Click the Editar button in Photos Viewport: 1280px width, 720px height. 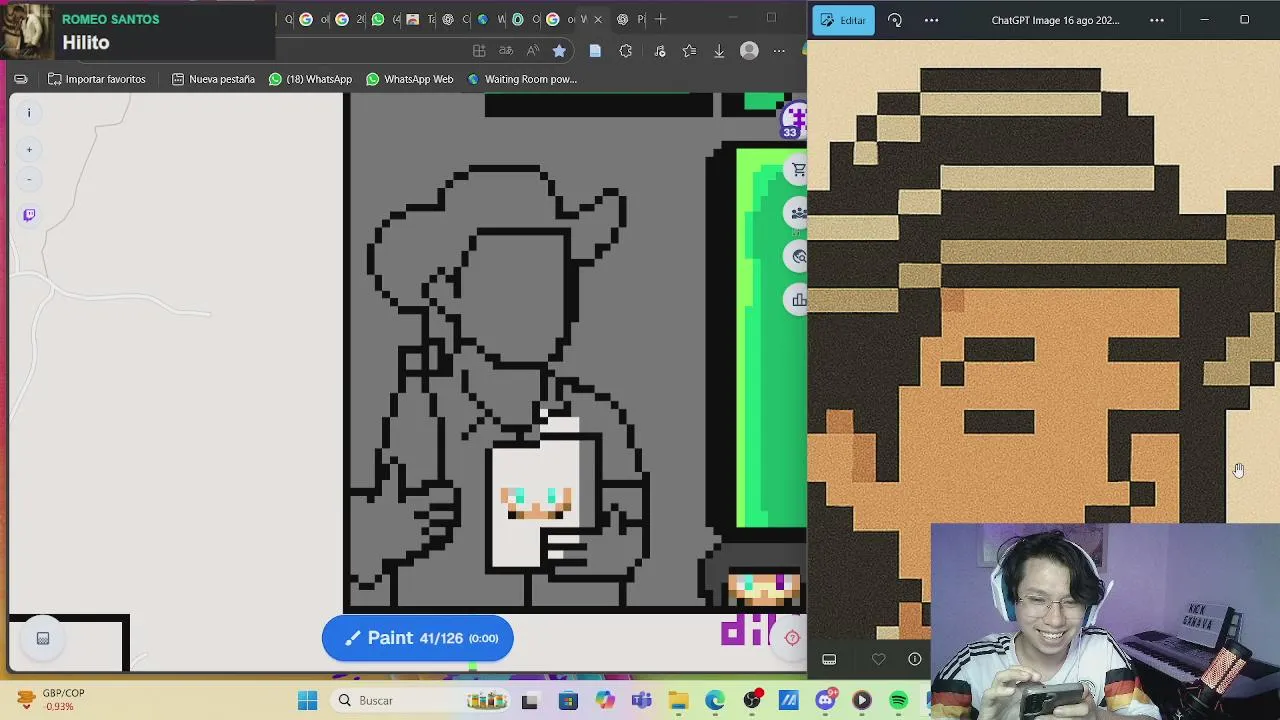(x=843, y=20)
